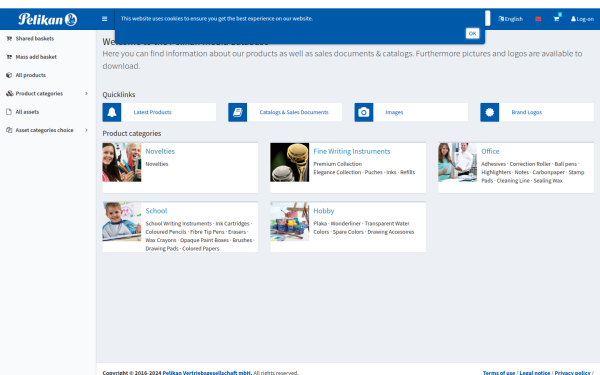Click the camera icon for Images

(364, 112)
